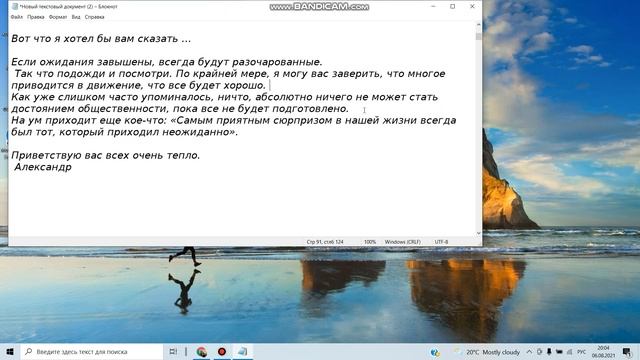Click the help icon in the taskbar tray

pyautogui.click(x=435, y=352)
